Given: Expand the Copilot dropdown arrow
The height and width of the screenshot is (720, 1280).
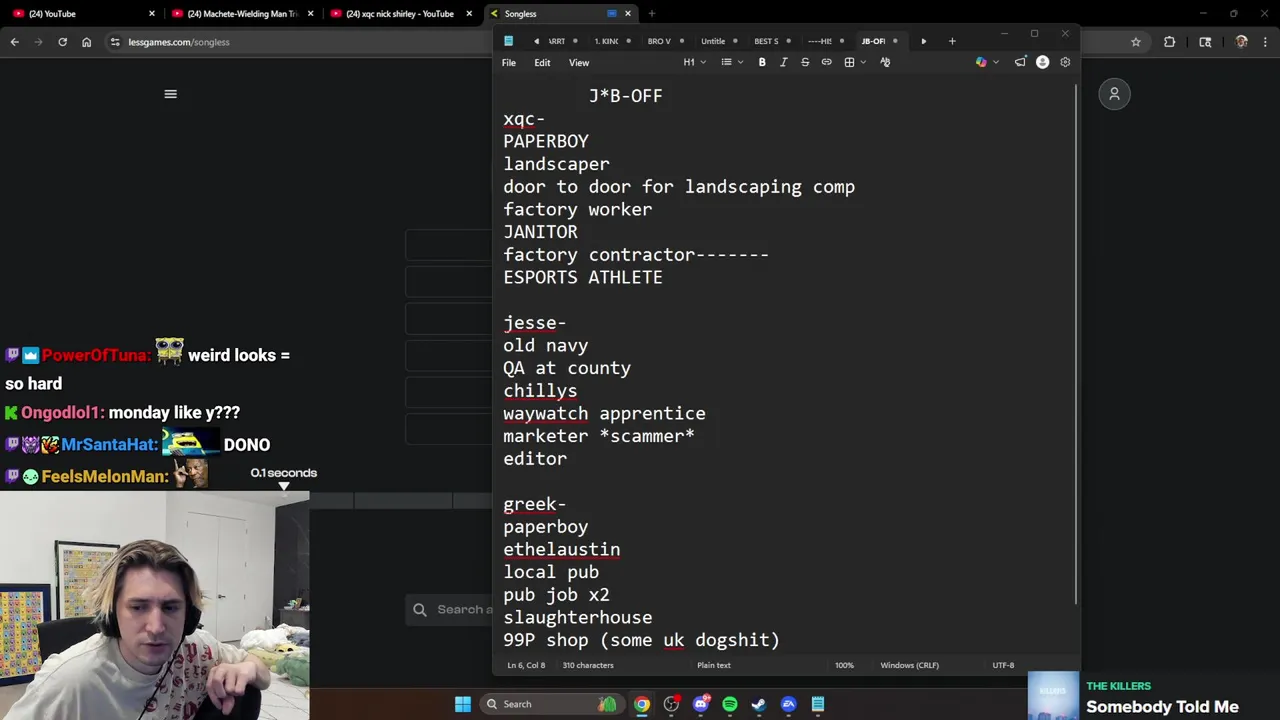Looking at the screenshot, I should pyautogui.click(x=996, y=62).
